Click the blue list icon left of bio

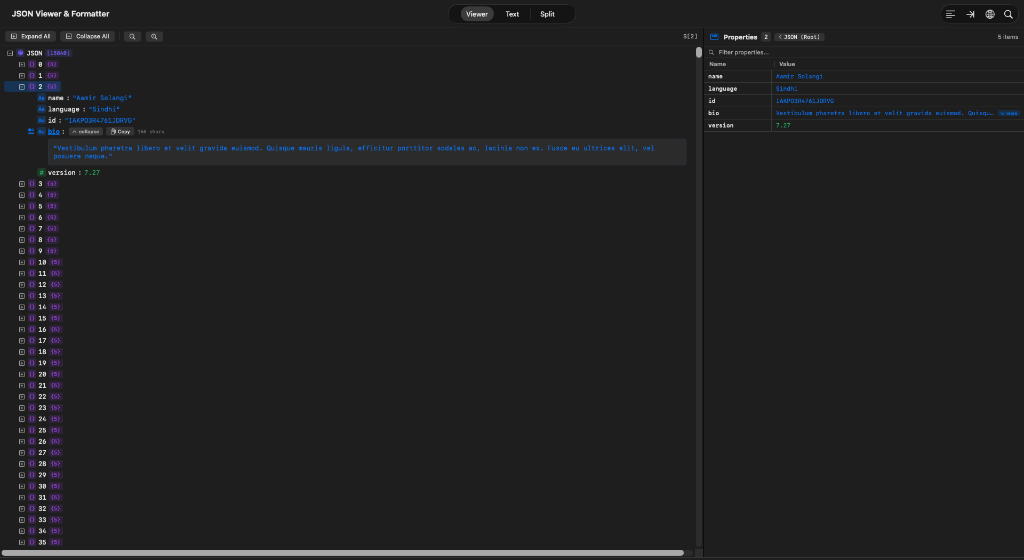coord(31,131)
